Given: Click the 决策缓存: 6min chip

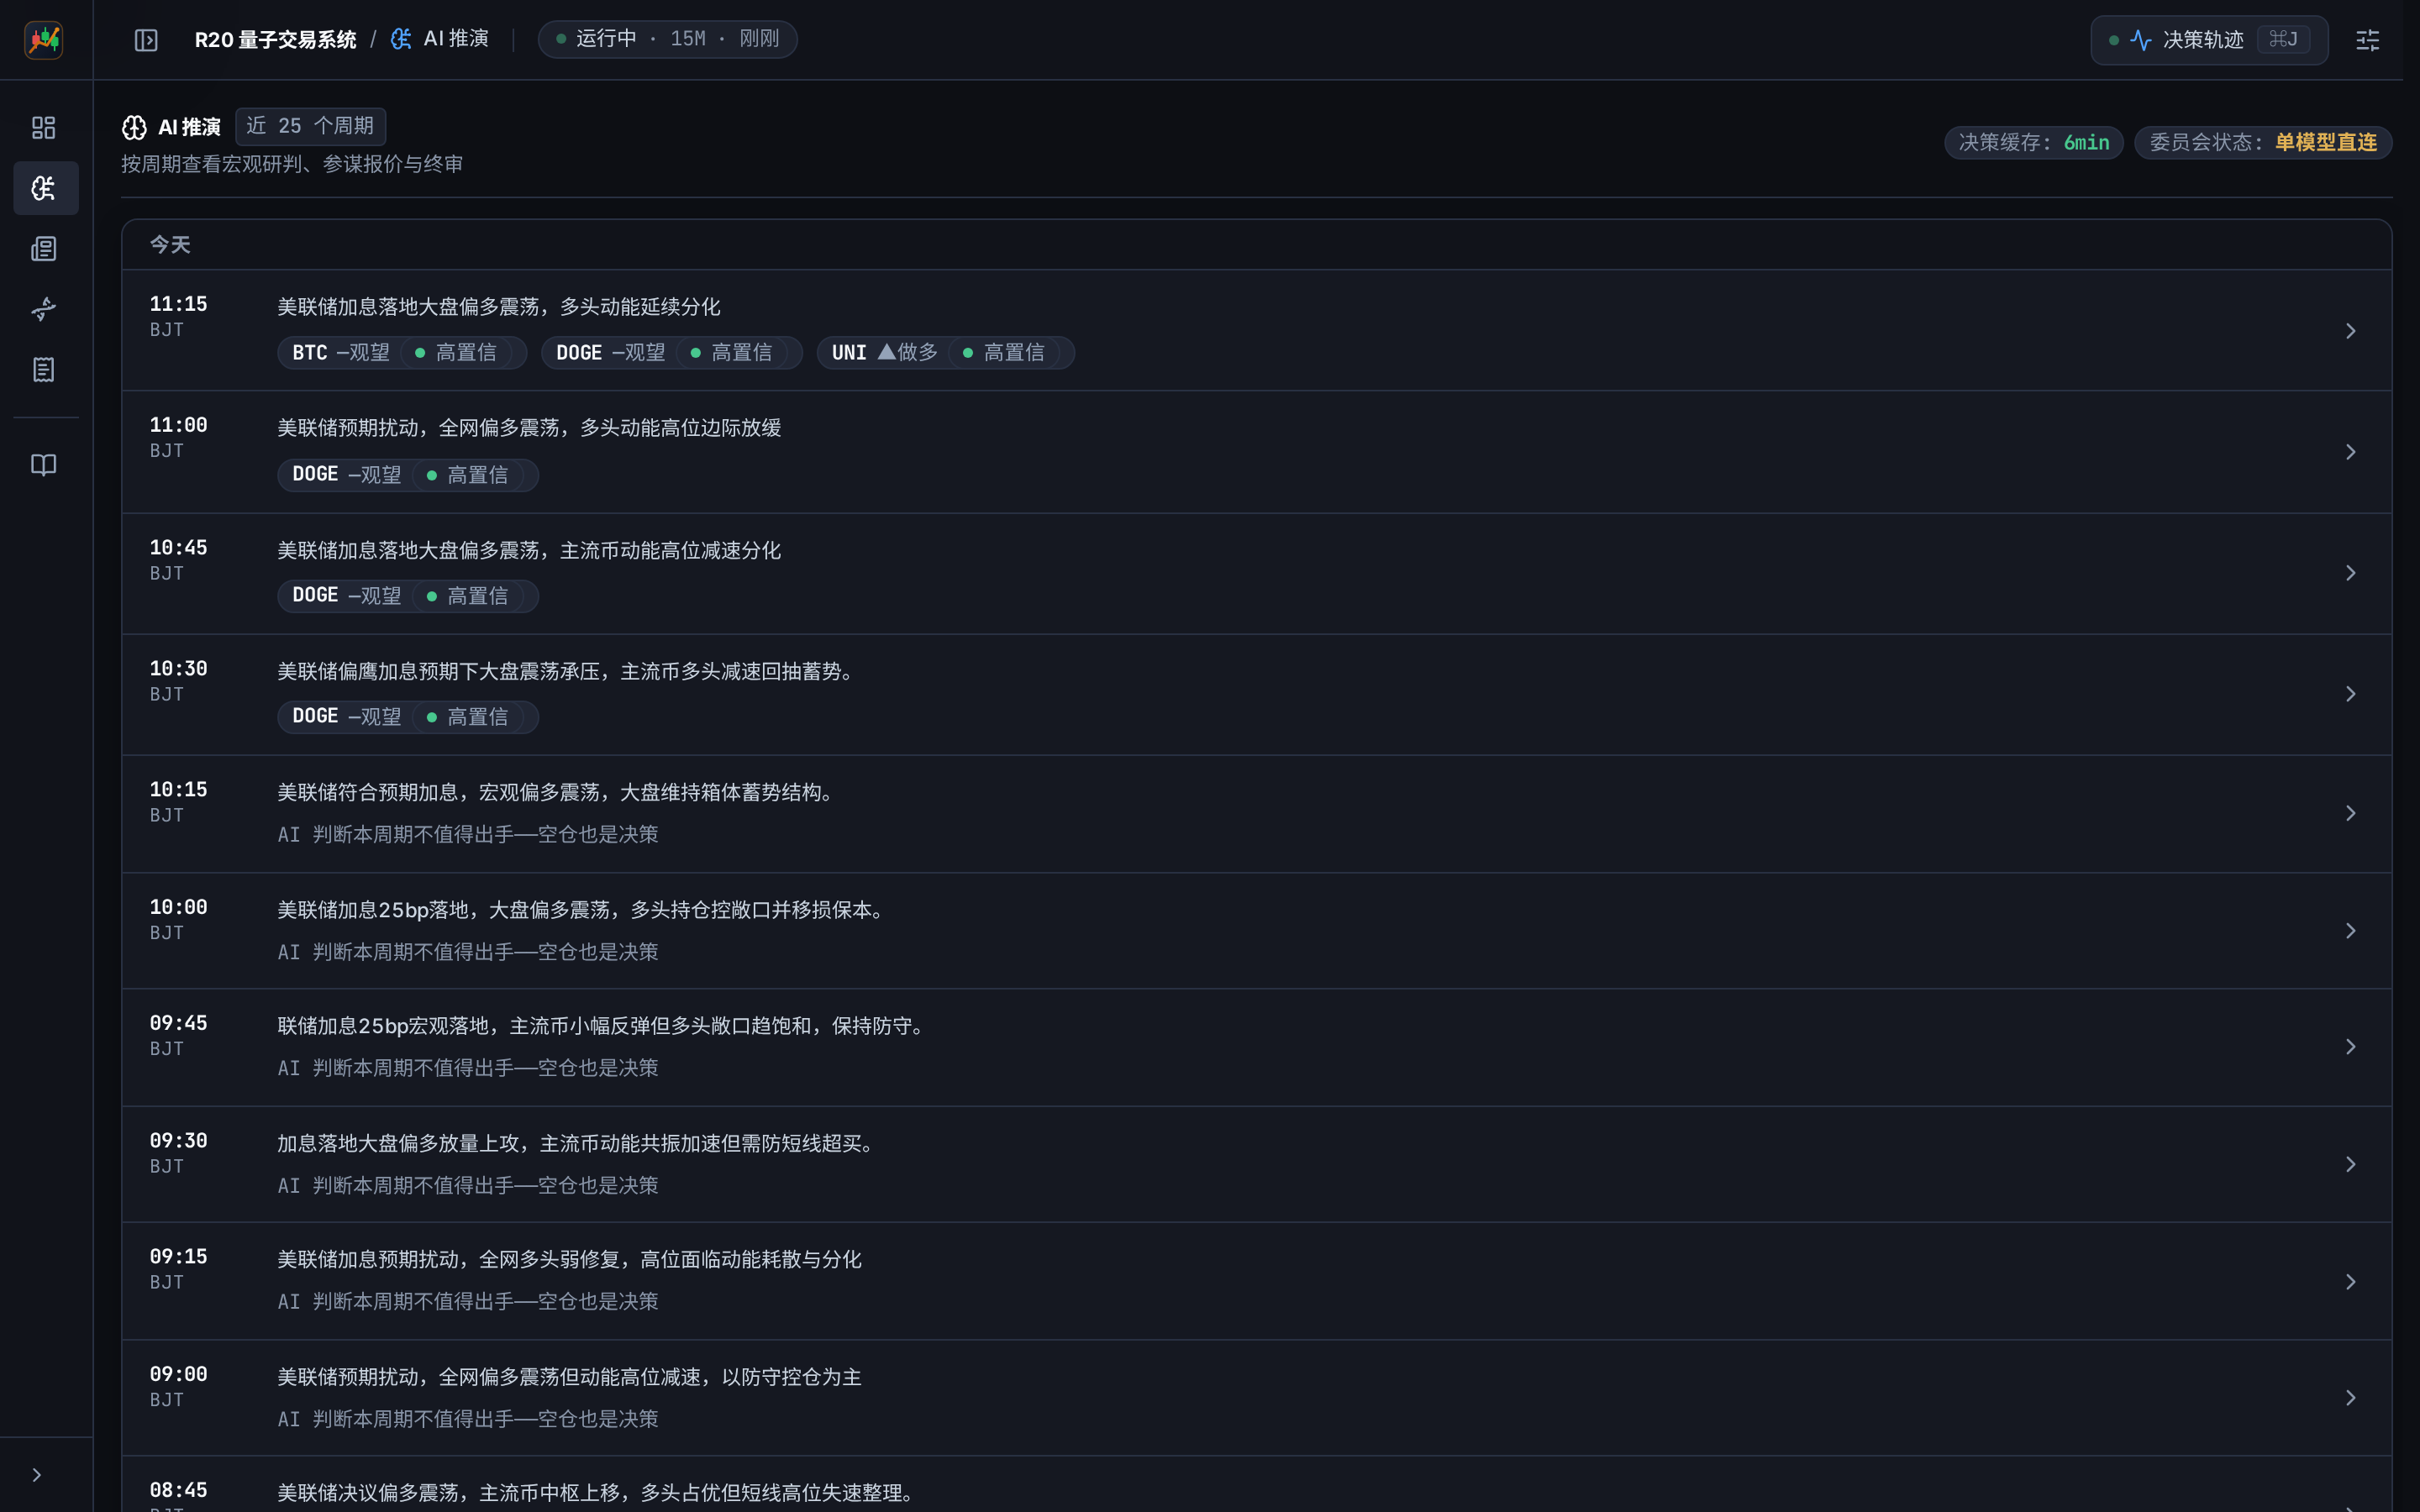Looking at the screenshot, I should pyautogui.click(x=2033, y=143).
